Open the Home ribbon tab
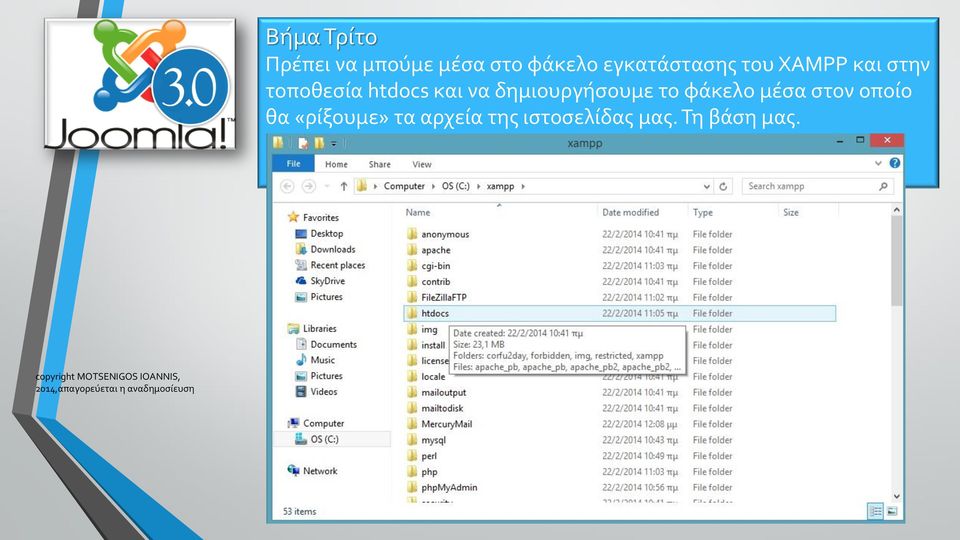 (x=336, y=164)
